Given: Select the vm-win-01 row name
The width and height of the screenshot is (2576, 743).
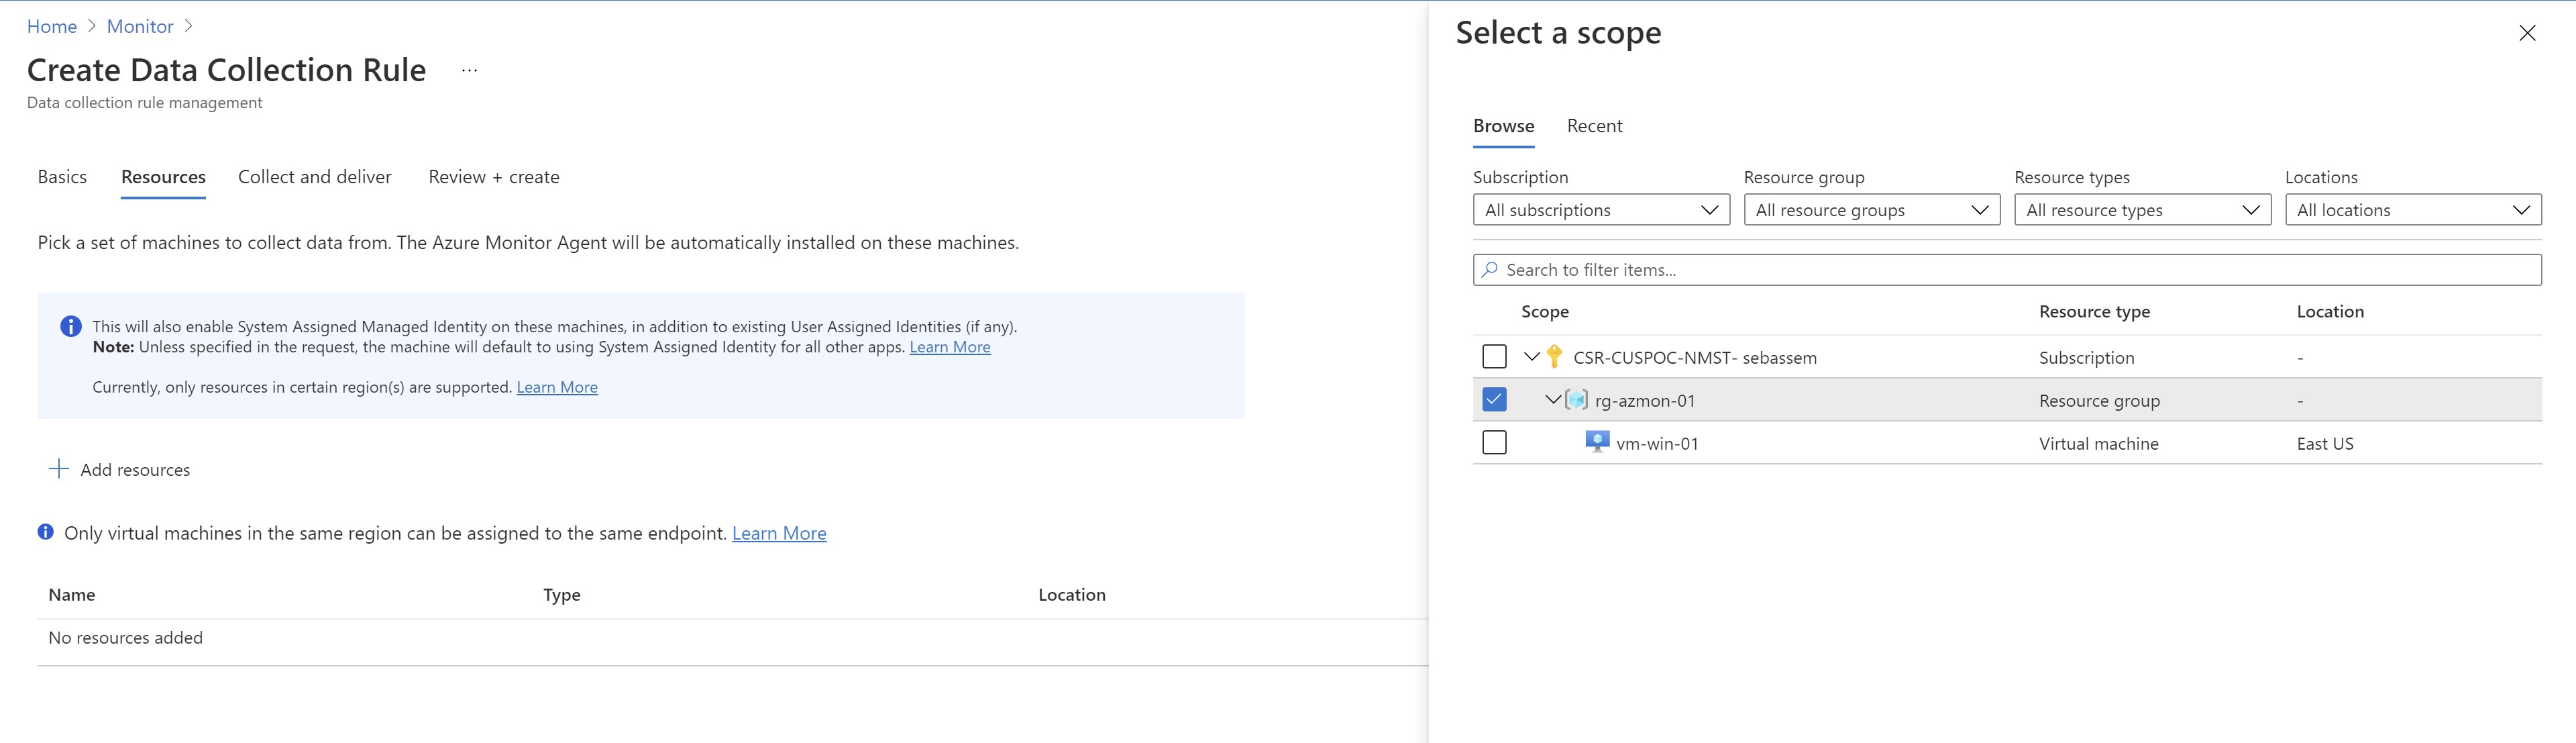Looking at the screenshot, I should (1657, 443).
